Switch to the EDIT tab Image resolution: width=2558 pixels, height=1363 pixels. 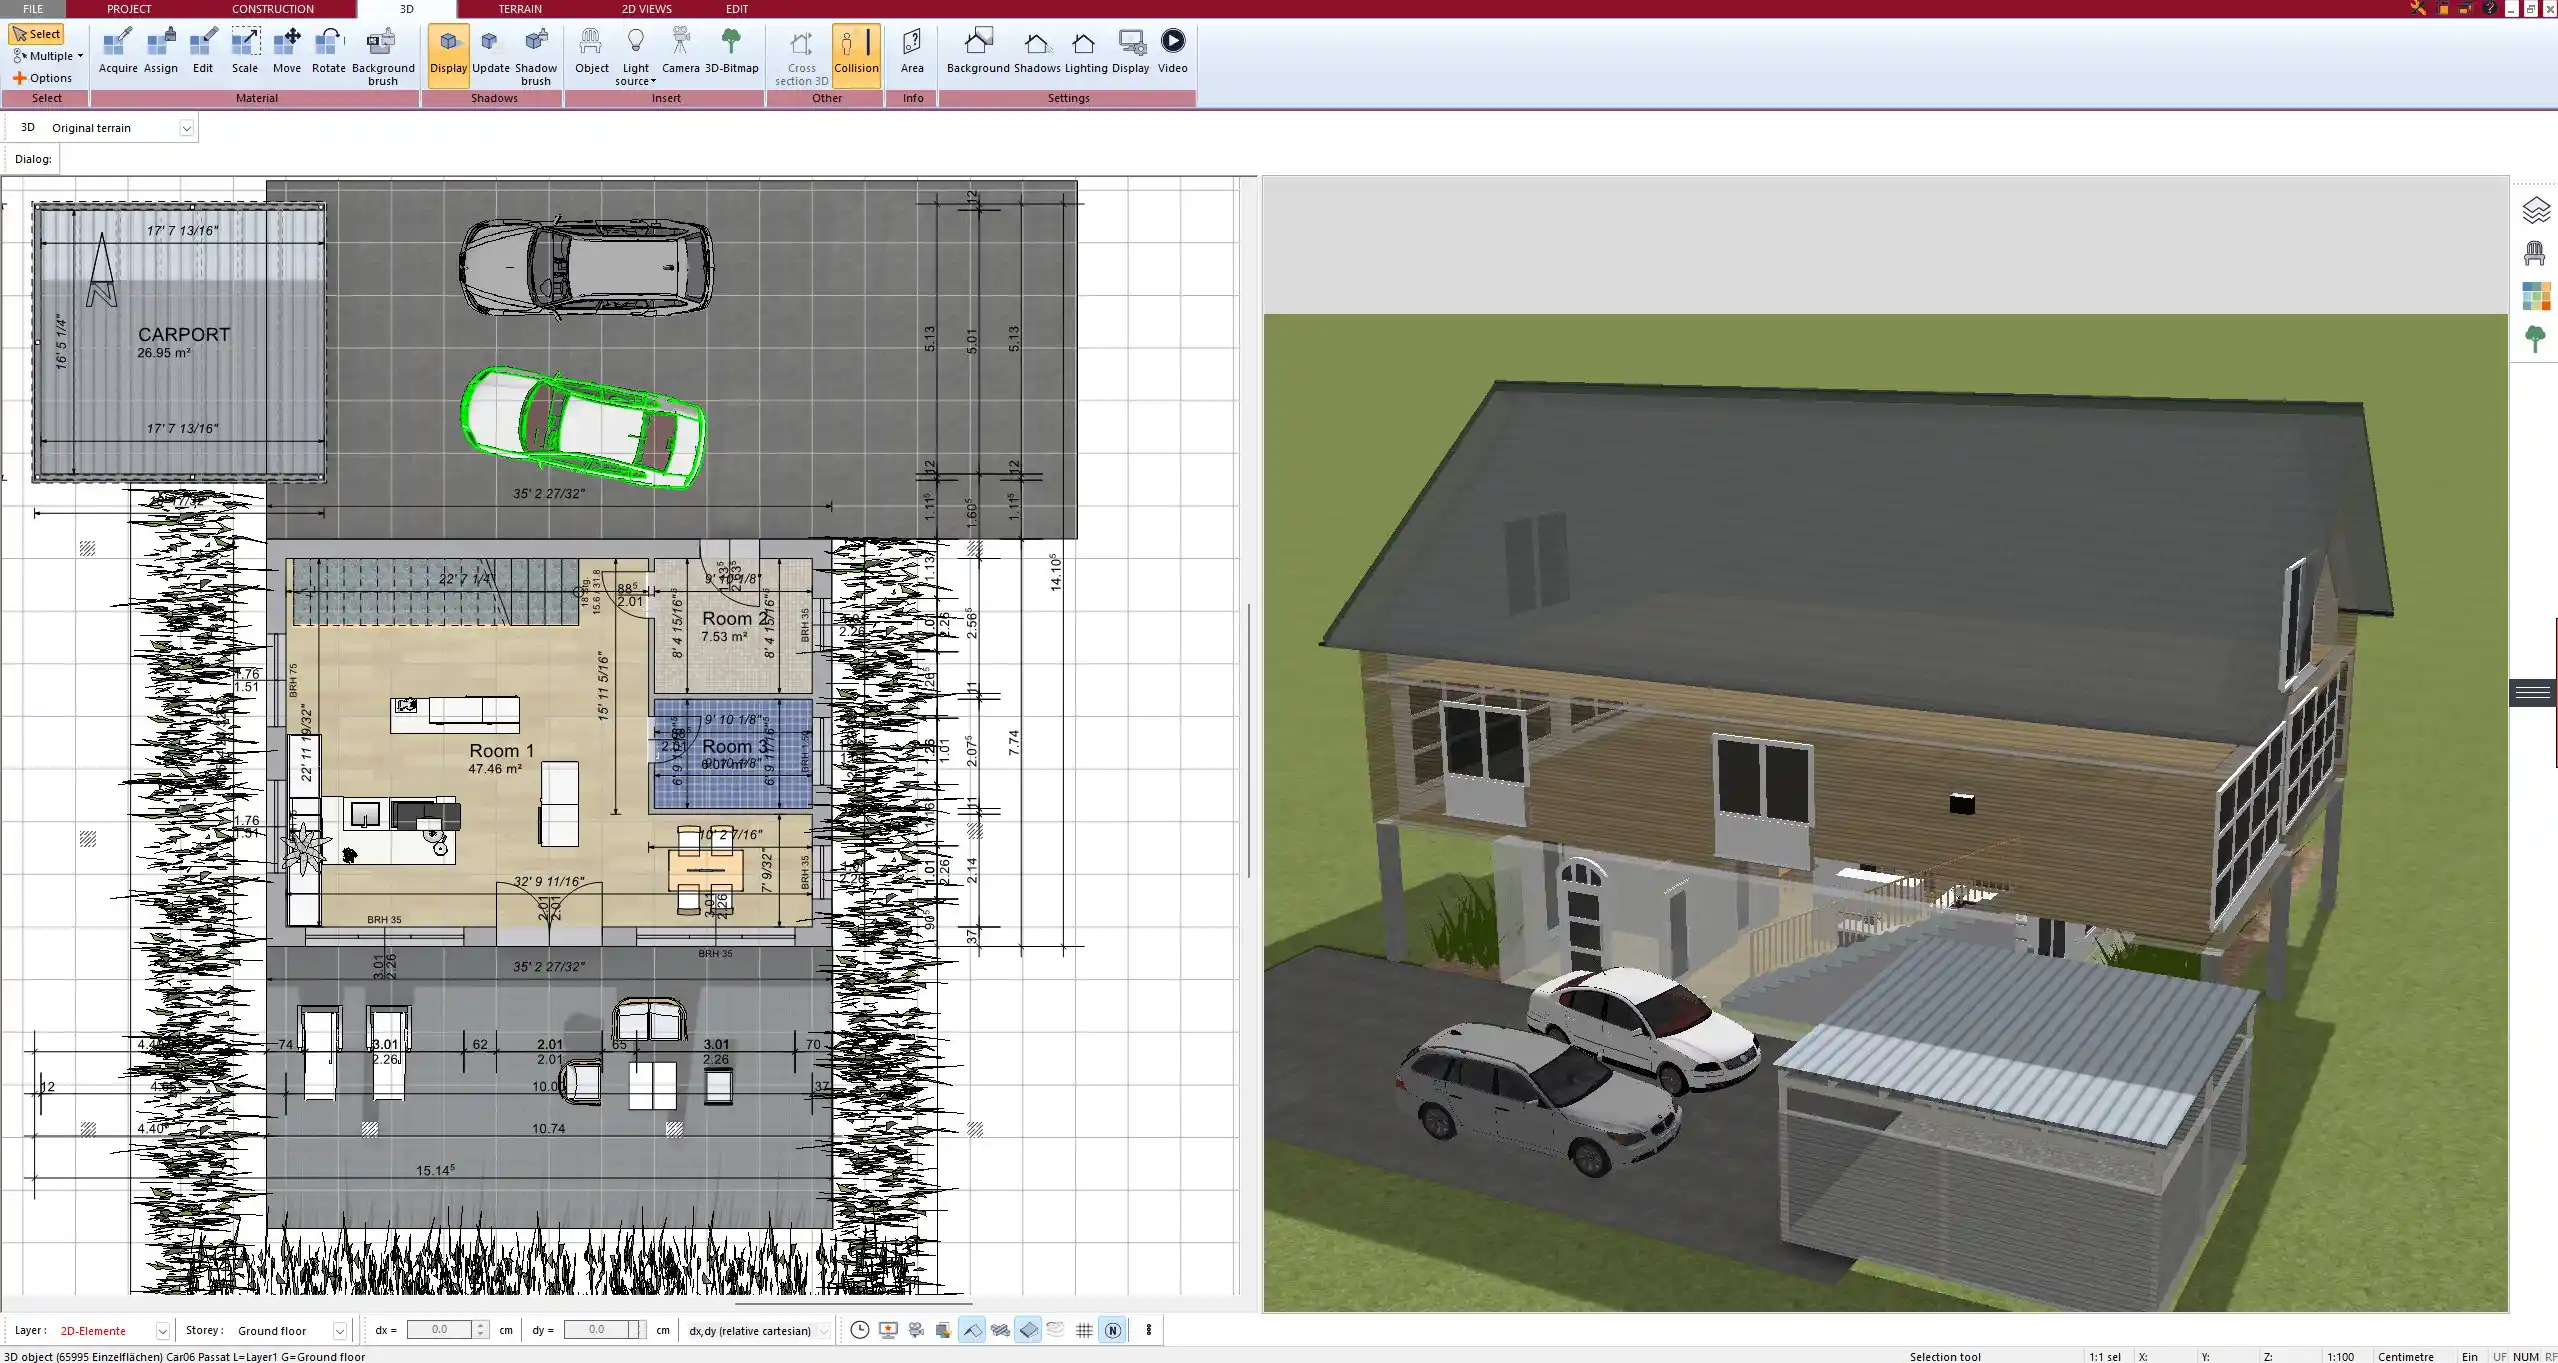tap(736, 9)
